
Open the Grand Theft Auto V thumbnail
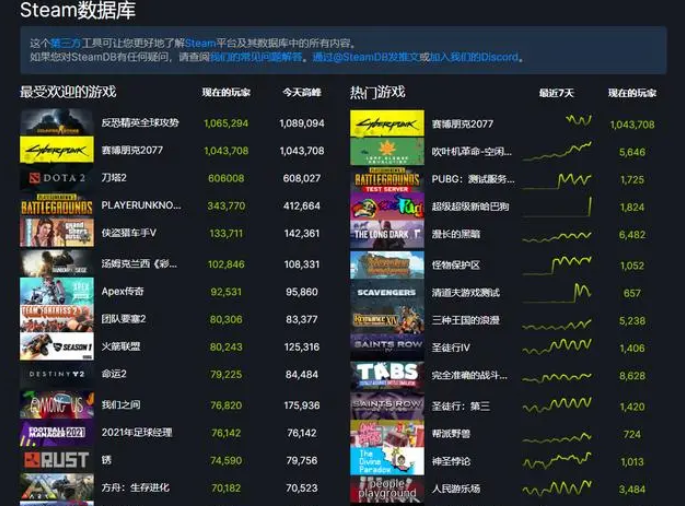point(57,232)
